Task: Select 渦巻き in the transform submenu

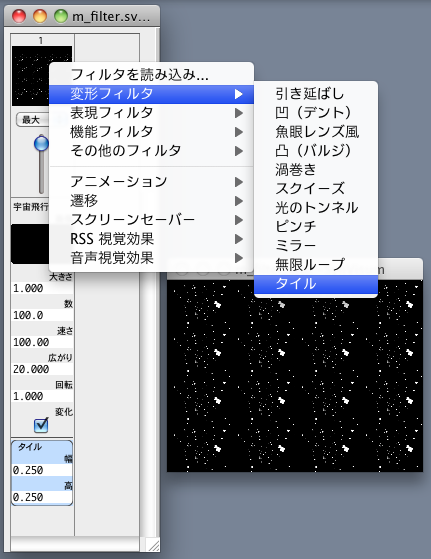Action: click(315, 170)
